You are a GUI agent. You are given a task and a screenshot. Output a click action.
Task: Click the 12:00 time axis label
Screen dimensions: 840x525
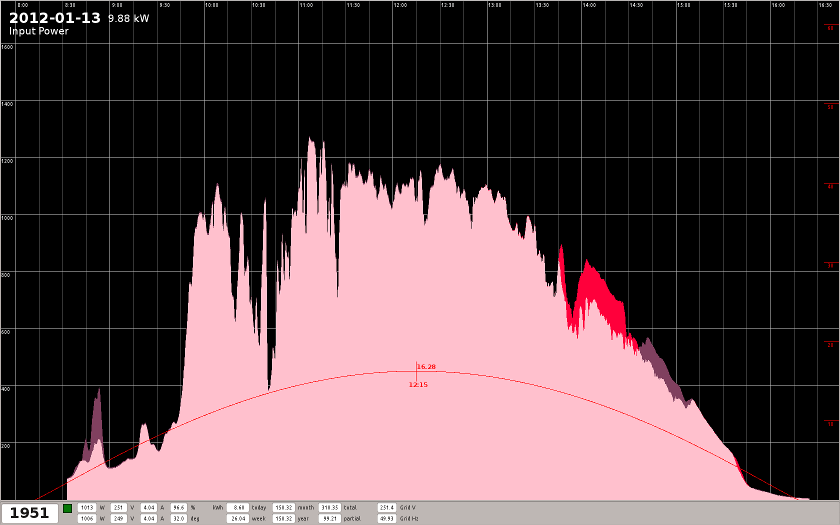400,5
